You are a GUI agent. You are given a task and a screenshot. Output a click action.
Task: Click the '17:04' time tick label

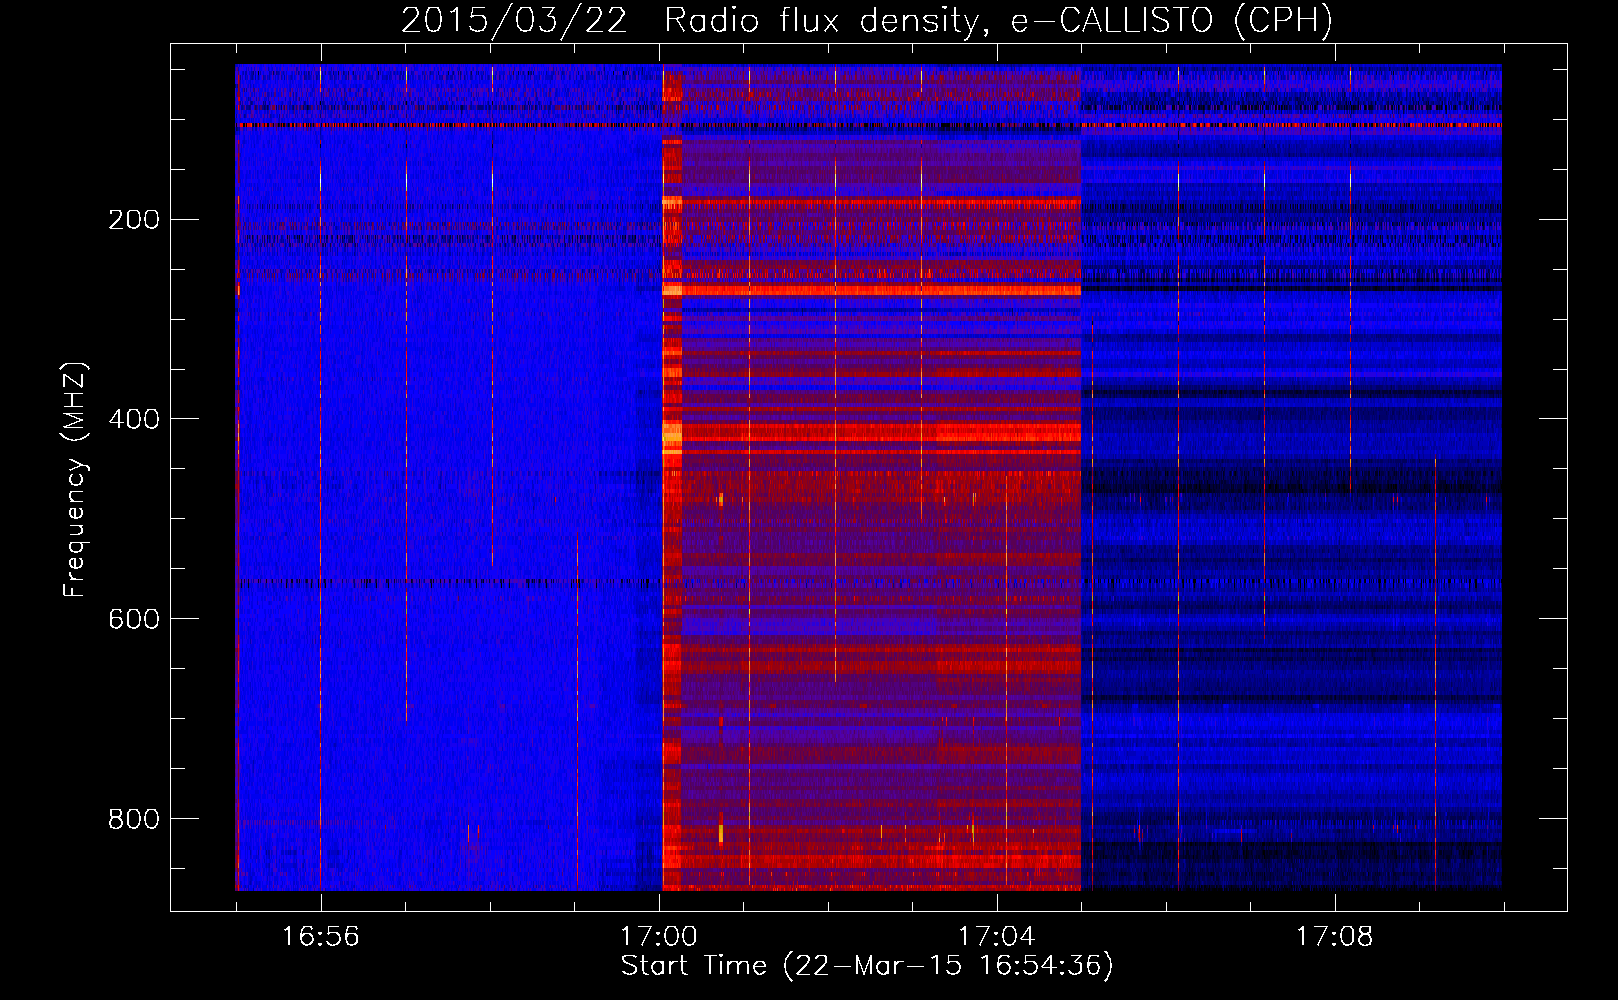coord(996,937)
